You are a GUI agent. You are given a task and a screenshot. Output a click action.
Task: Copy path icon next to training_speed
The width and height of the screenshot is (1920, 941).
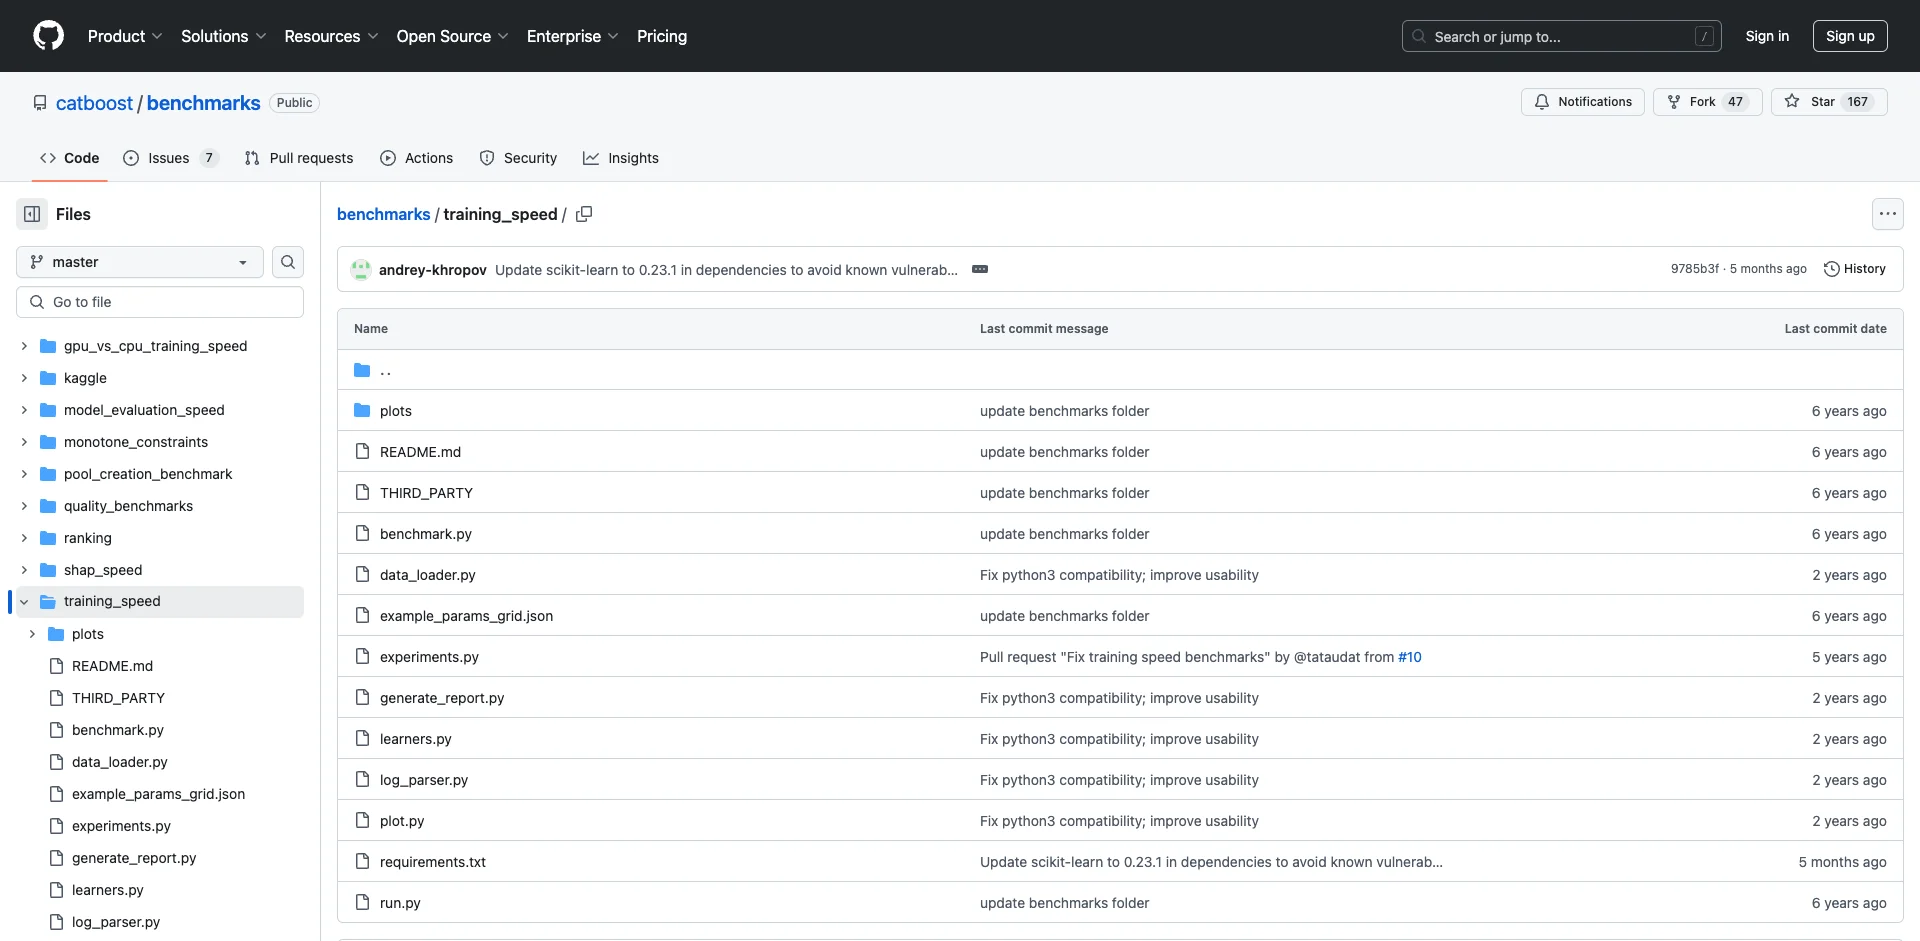(584, 214)
